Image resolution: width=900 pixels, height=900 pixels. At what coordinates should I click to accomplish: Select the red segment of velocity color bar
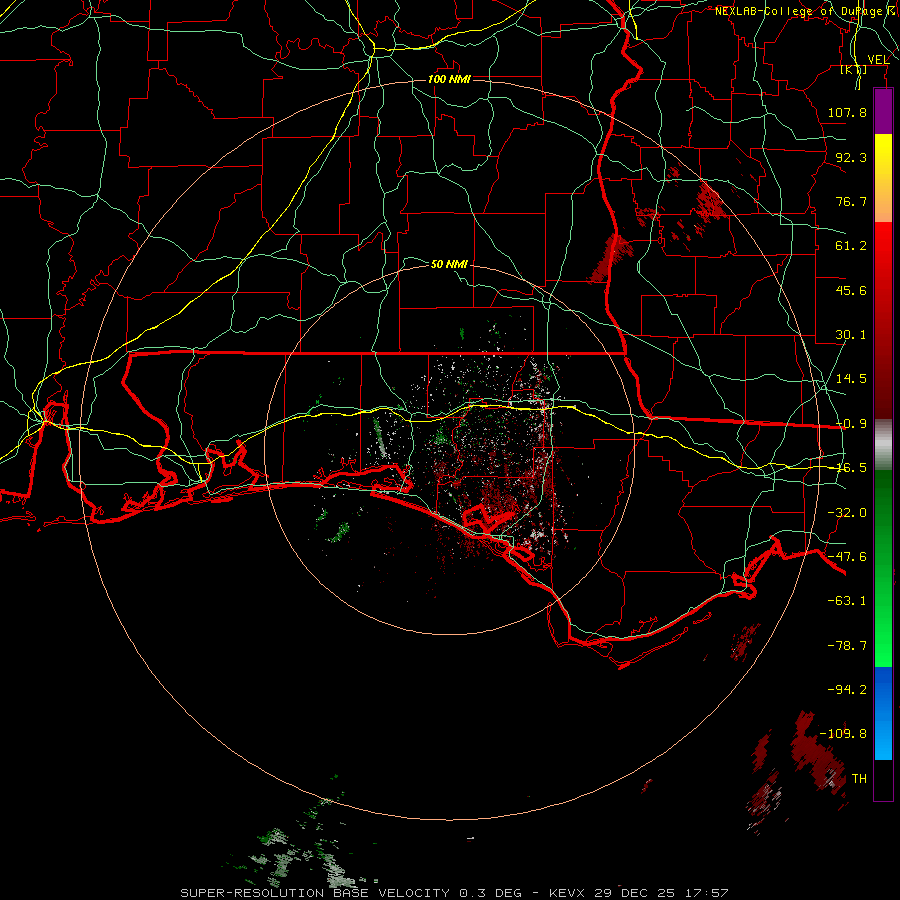883,320
